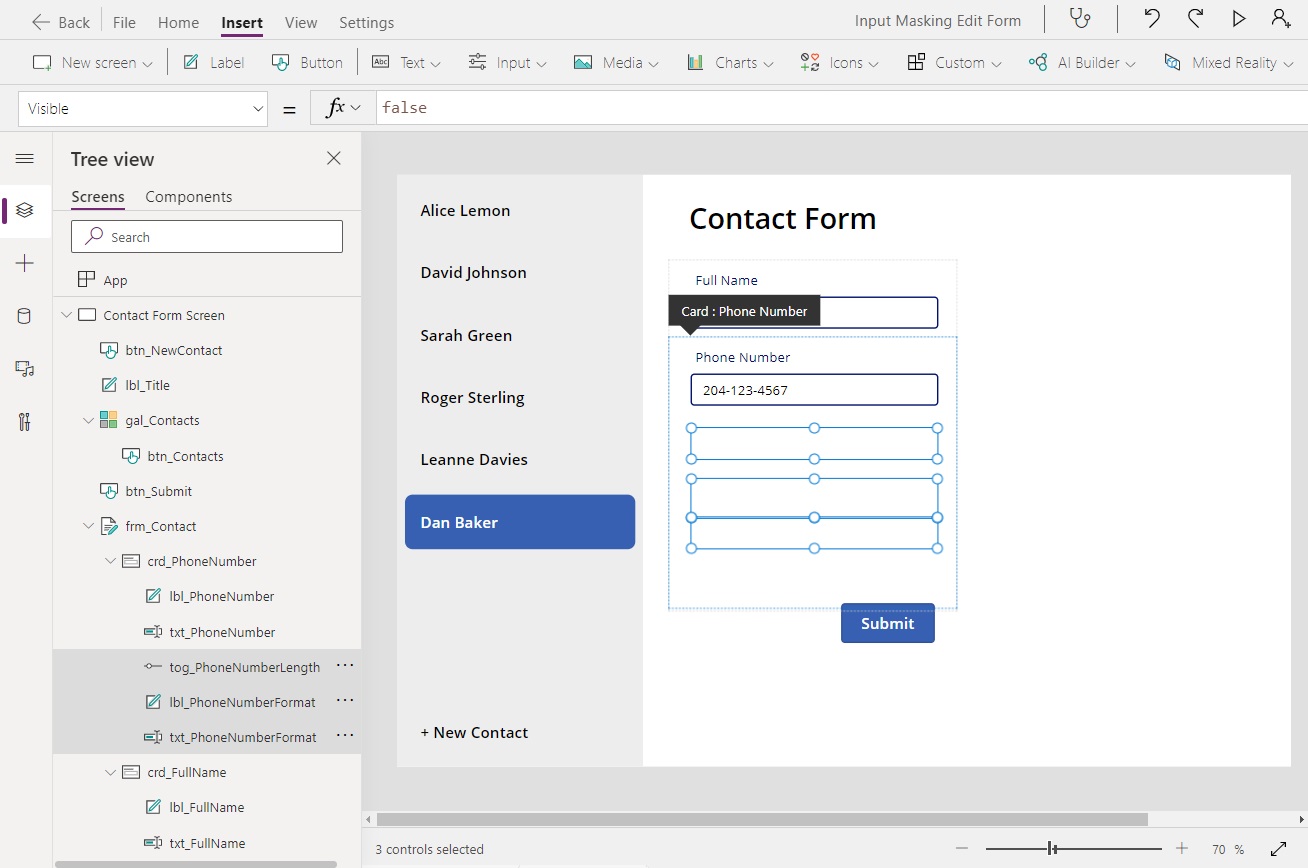Select the Tree view layers icon
The image size is (1308, 868).
pyautogui.click(x=25, y=210)
